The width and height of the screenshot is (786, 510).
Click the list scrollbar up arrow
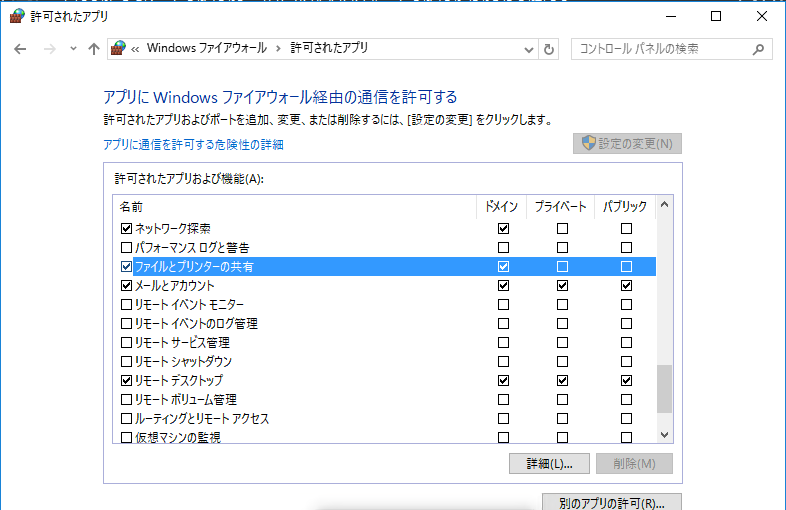coord(665,205)
